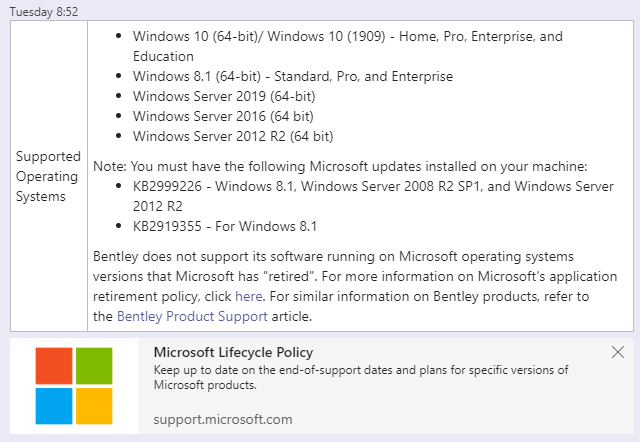Screen dimensions: 640x442
Task: Click the Supported Operating Systems row header
Action: click(48, 176)
